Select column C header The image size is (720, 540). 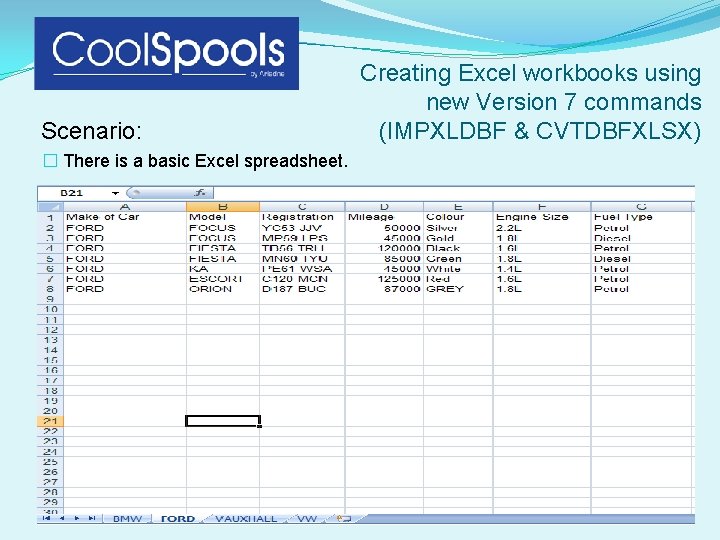(302, 207)
